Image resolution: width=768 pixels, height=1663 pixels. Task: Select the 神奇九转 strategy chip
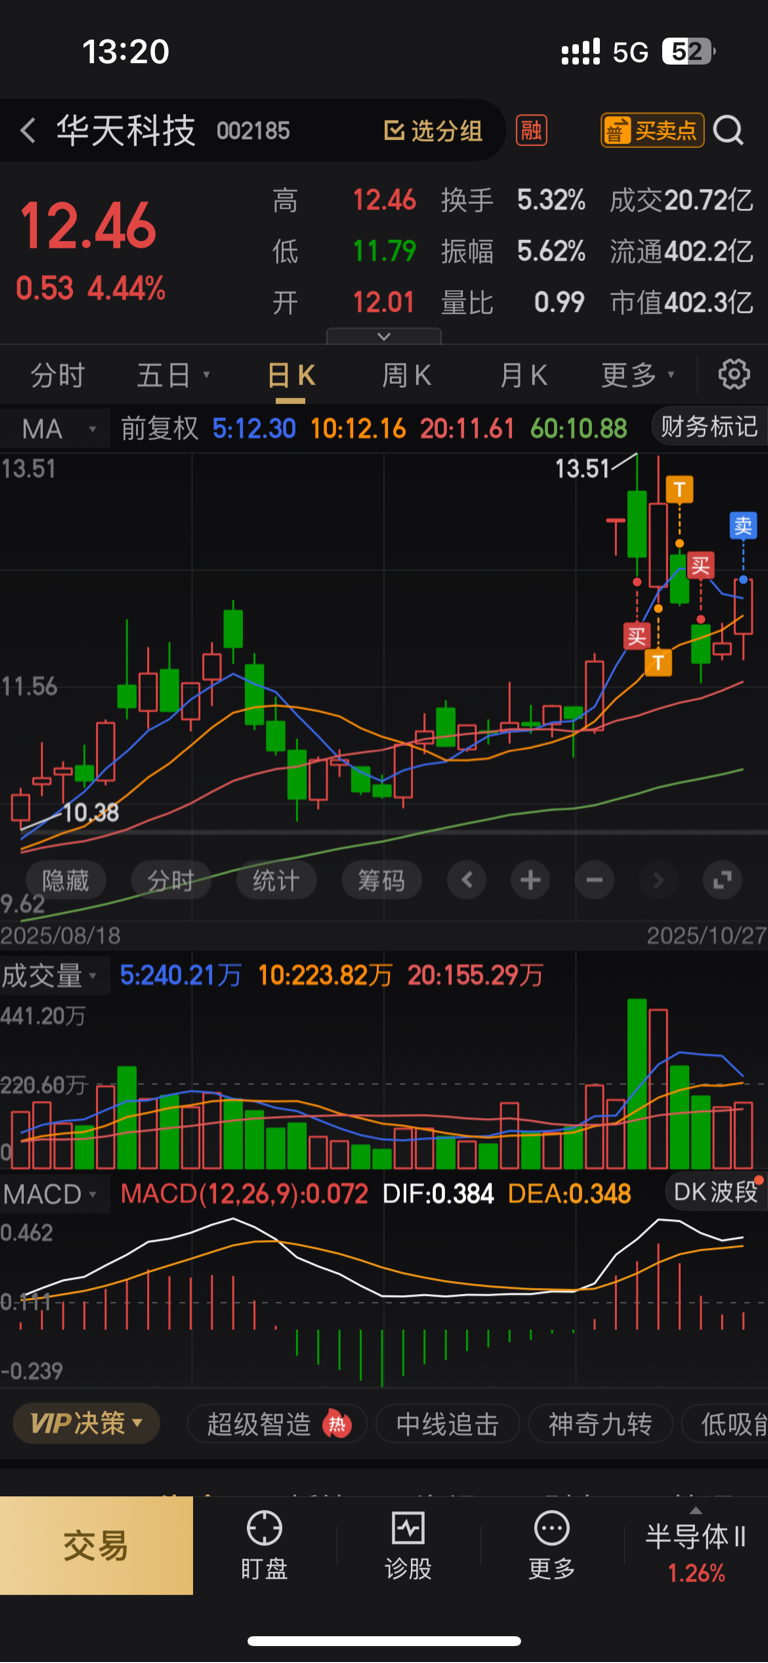(600, 1424)
